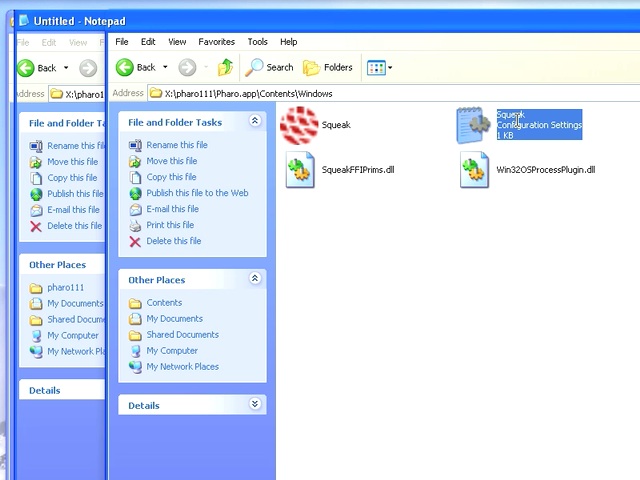
Task: Click Delete this file in rear window
Action: tap(75, 226)
